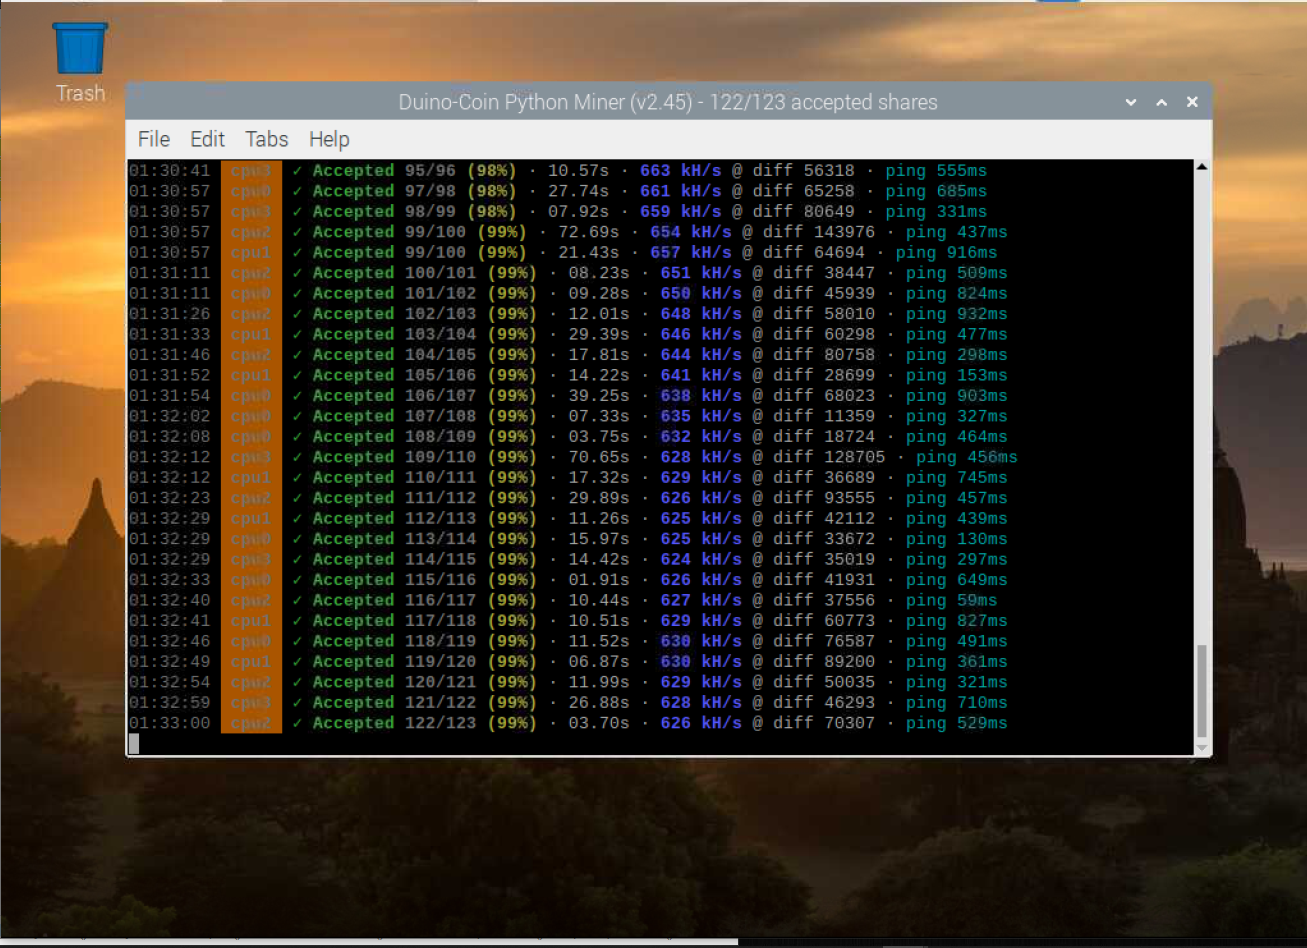Viewport: 1307px width, 948px height.
Task: Click the terminal scrollbar up arrow
Action: tap(1202, 167)
